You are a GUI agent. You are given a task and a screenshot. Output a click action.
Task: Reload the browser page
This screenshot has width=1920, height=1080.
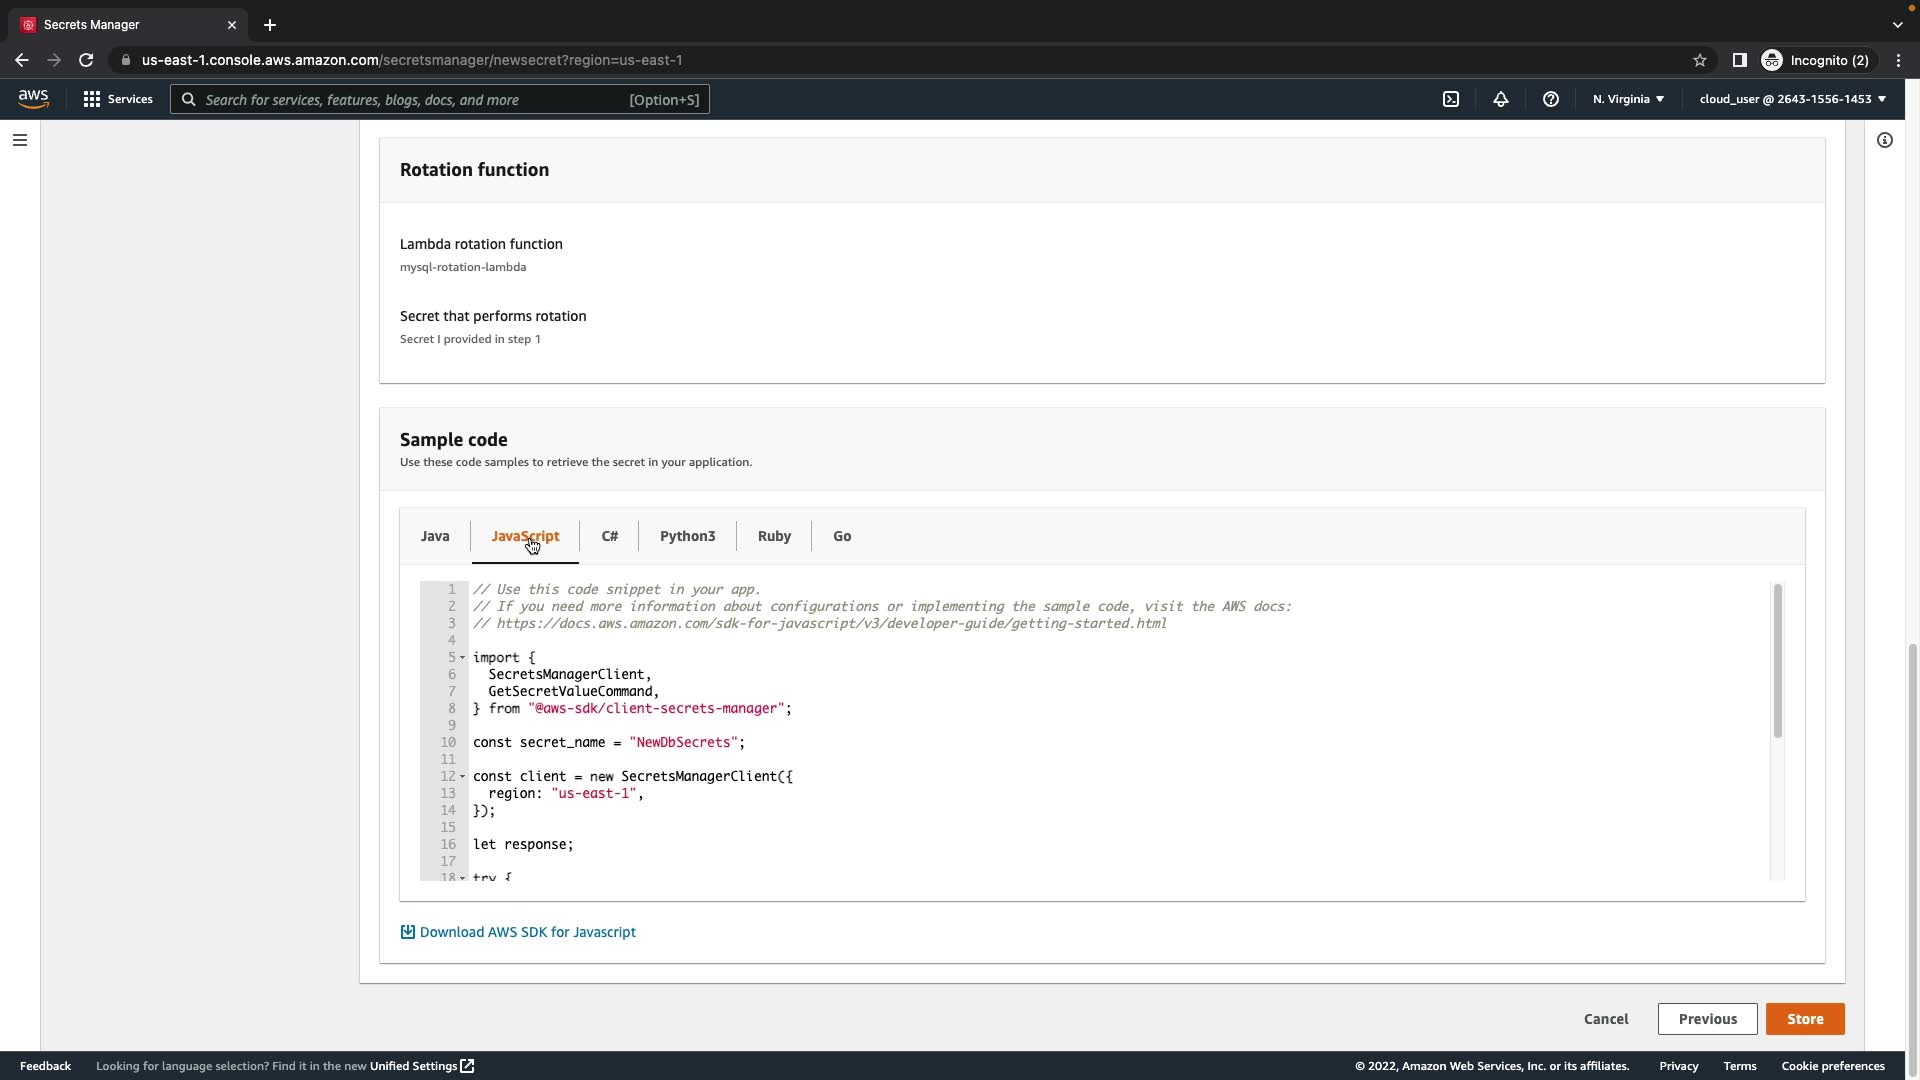point(86,60)
